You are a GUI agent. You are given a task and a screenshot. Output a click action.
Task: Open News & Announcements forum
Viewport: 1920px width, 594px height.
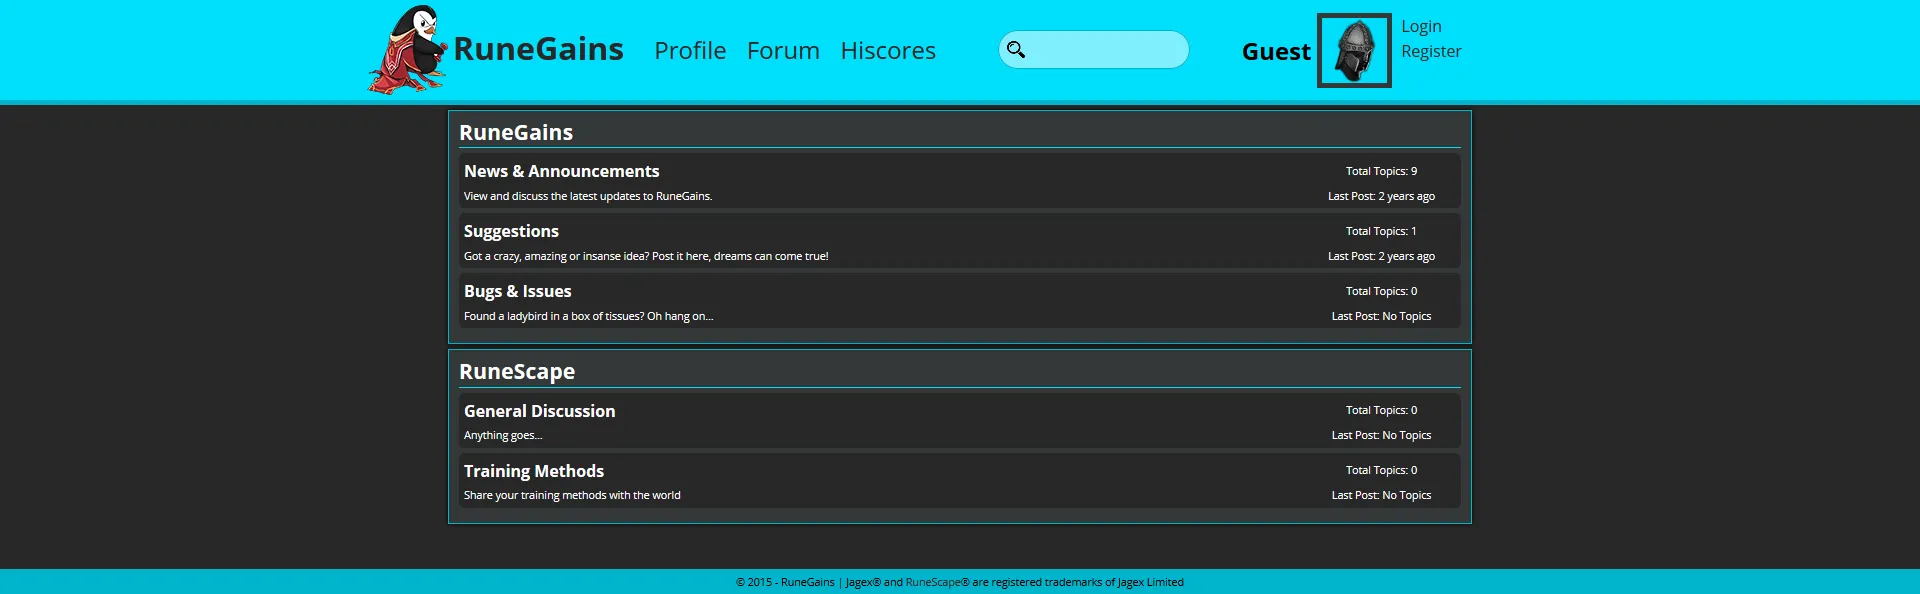[561, 171]
